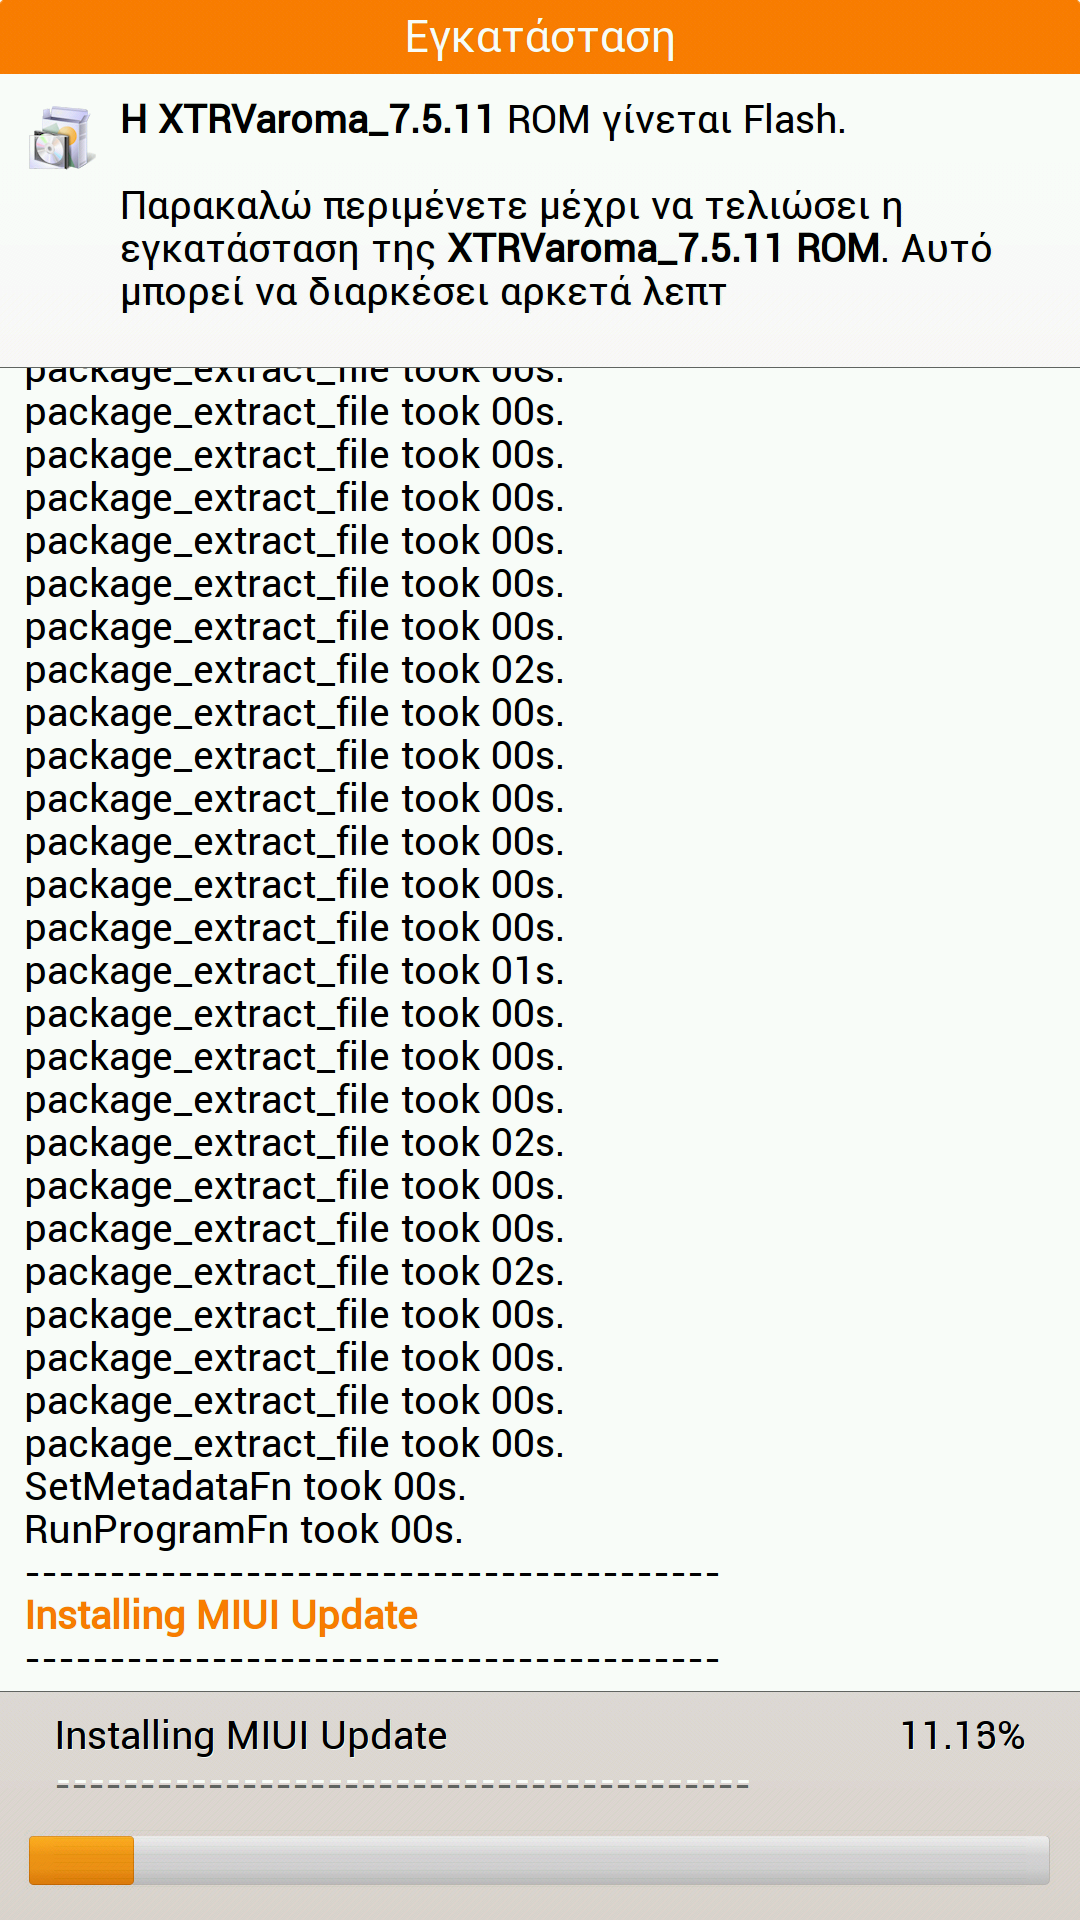This screenshot has height=1920, width=1080.
Task: Click the installer package disc icon
Action: (x=61, y=138)
